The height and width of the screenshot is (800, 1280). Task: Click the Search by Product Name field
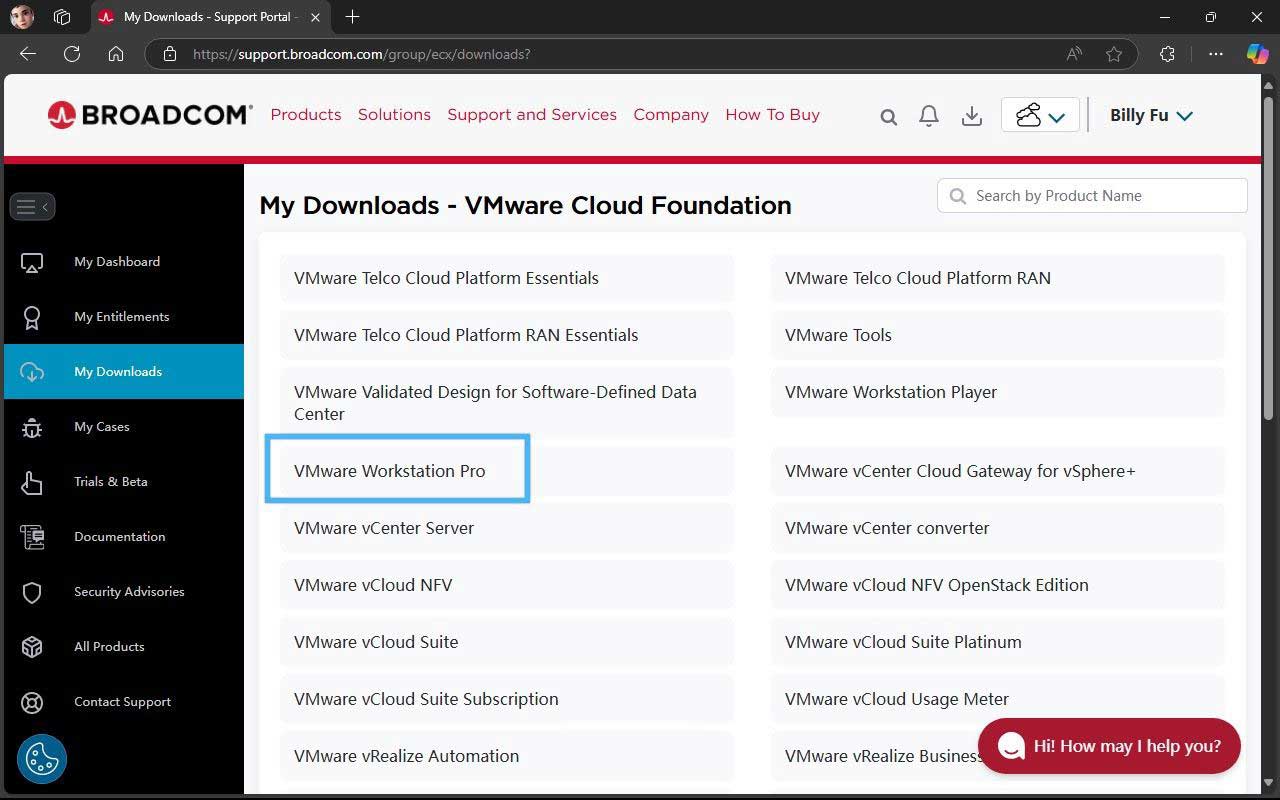(x=1091, y=195)
